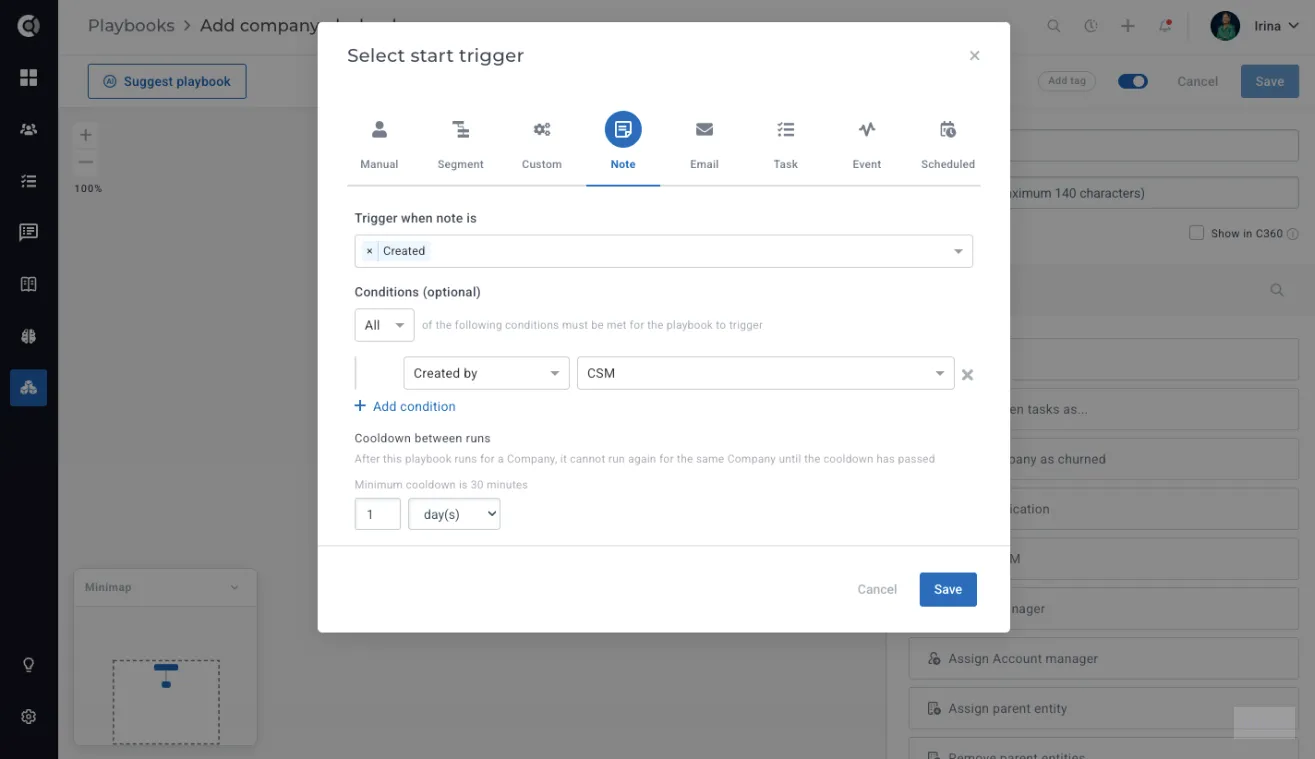The width and height of the screenshot is (1315, 759).
Task: Open the conversations icon in sidebar
Action: 28,232
